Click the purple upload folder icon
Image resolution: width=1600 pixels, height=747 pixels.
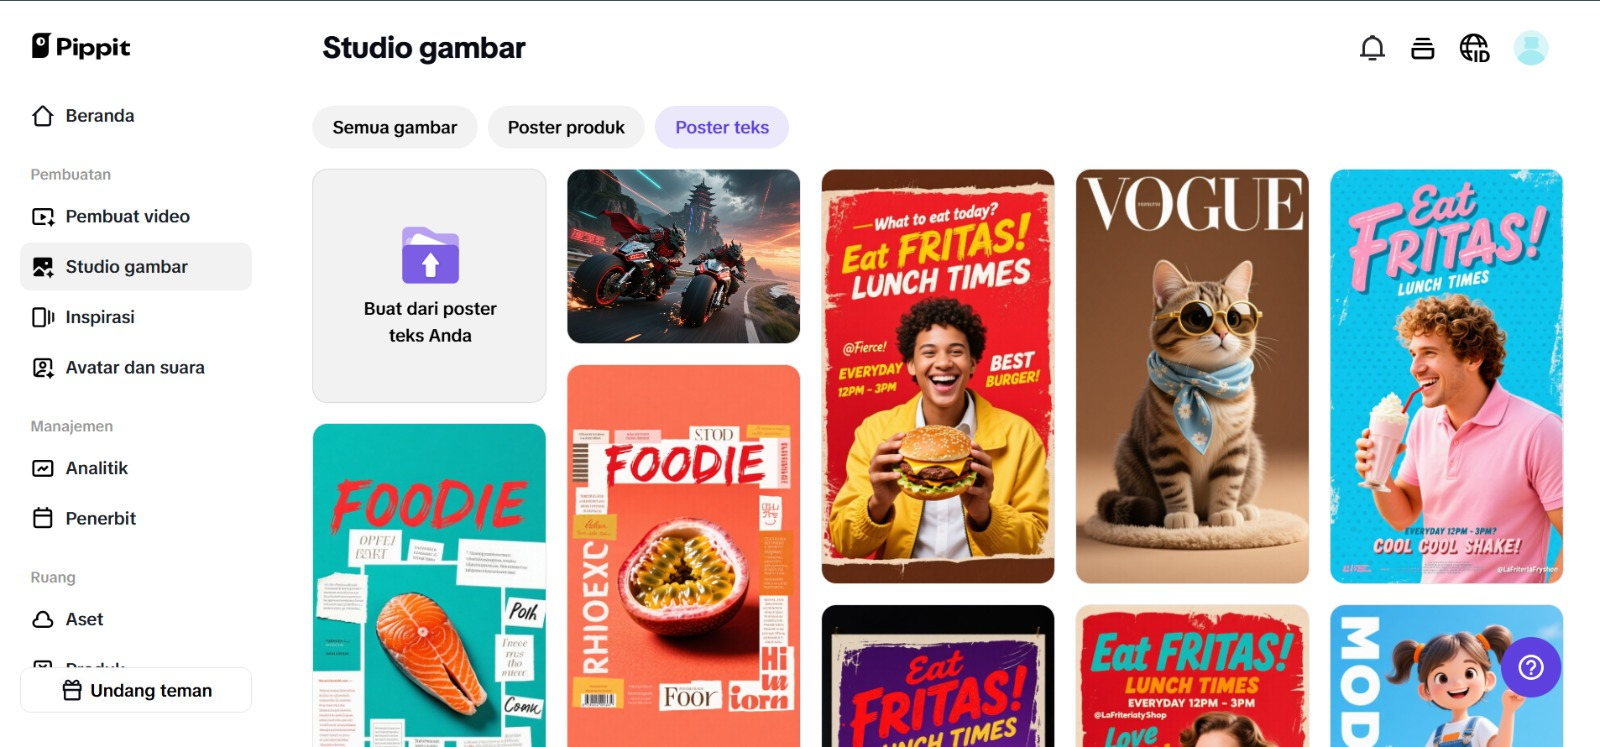430,256
